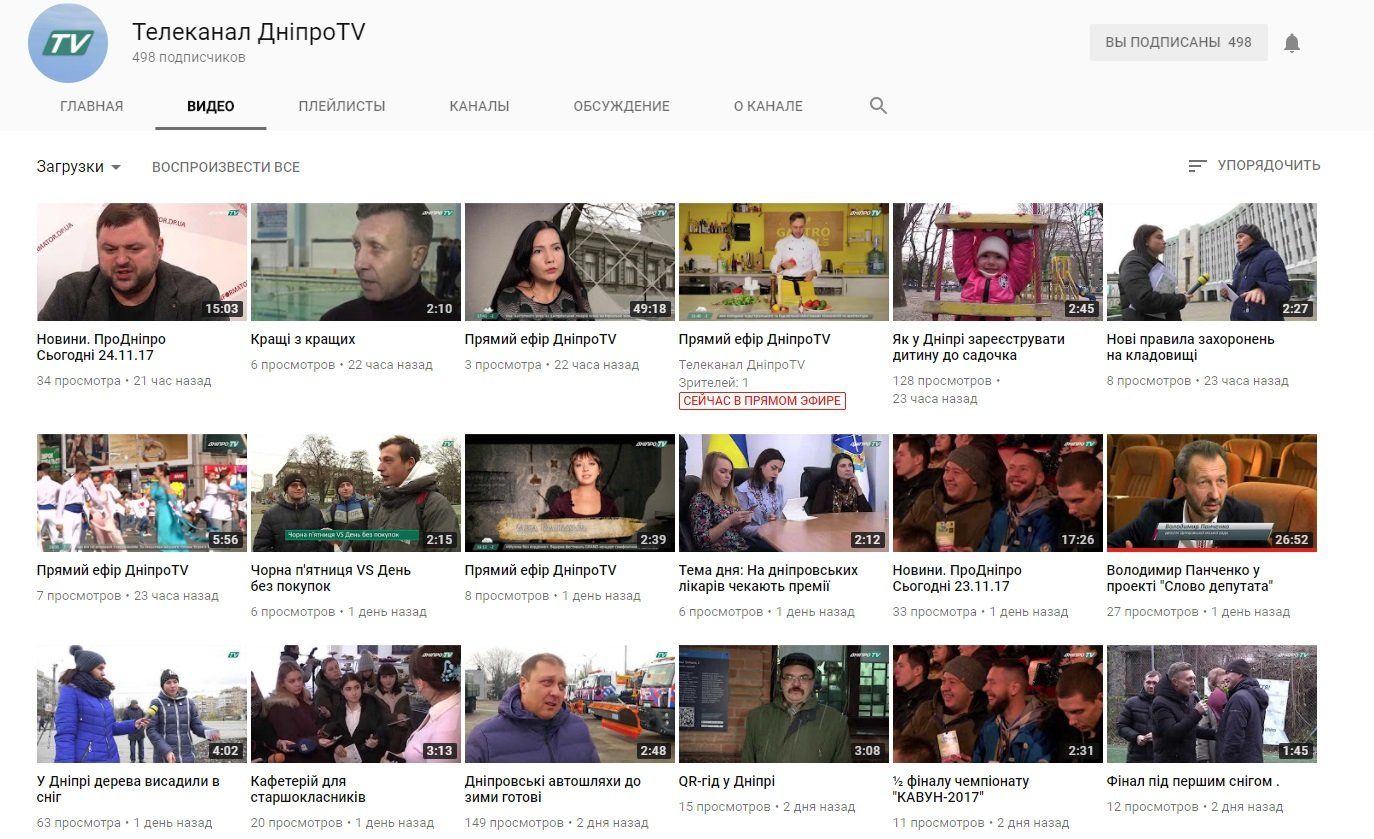The height and width of the screenshot is (839, 1374).
Task: Open QR-гід у Дніпрі video thumbnail
Action: (783, 704)
